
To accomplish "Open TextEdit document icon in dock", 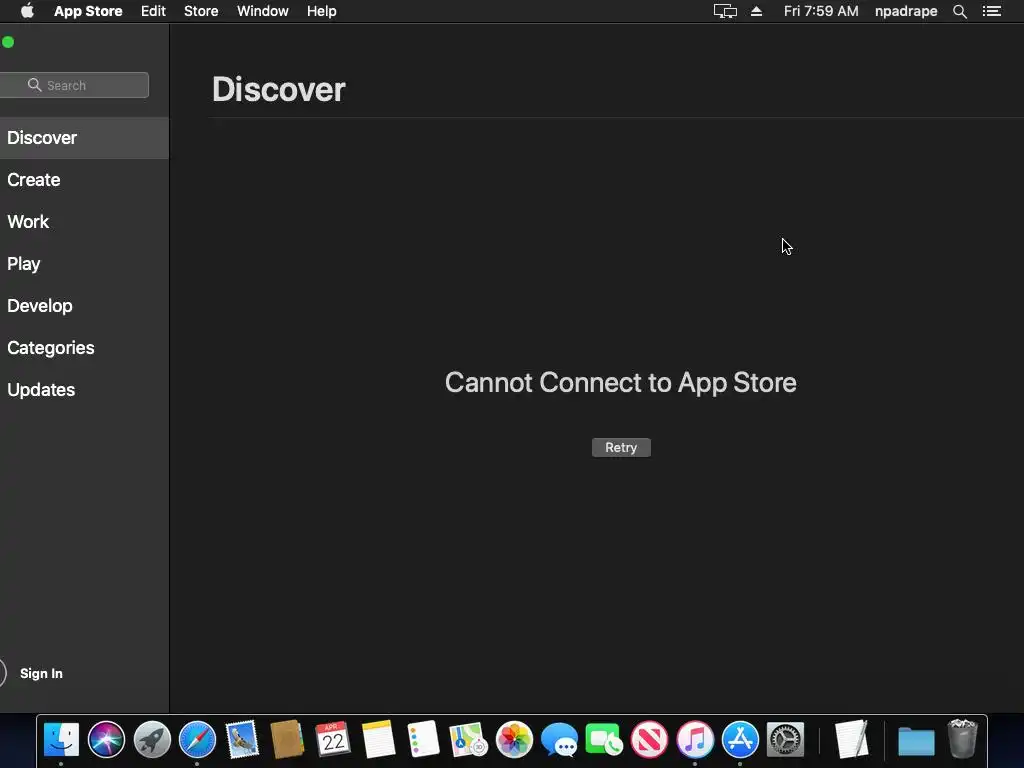I will tap(852, 740).
